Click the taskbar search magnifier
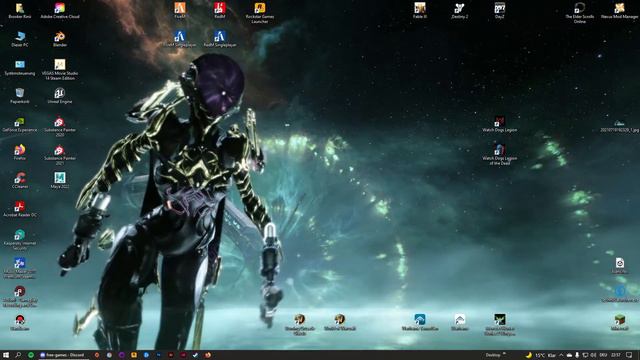This screenshot has width=640, height=360. [x=18, y=355]
